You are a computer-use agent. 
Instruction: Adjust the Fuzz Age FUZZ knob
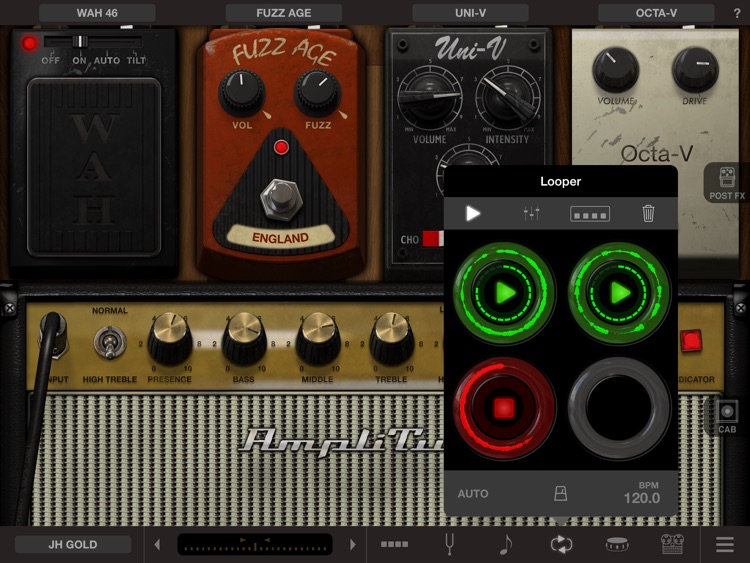tap(317, 93)
